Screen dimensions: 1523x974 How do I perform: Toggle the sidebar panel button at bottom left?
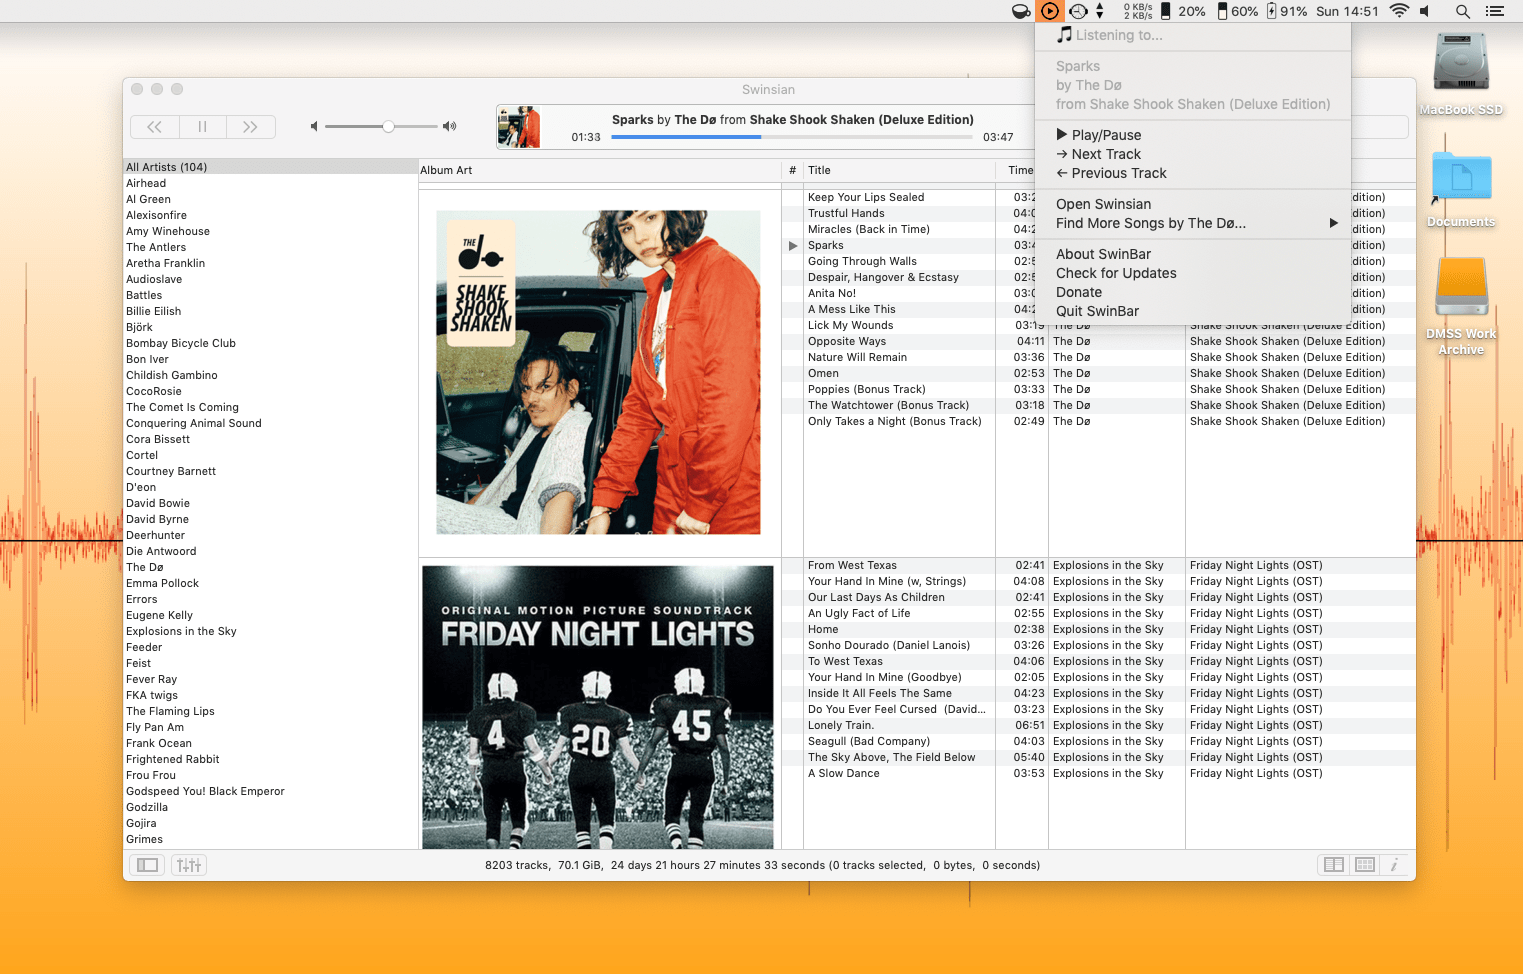pos(148,865)
